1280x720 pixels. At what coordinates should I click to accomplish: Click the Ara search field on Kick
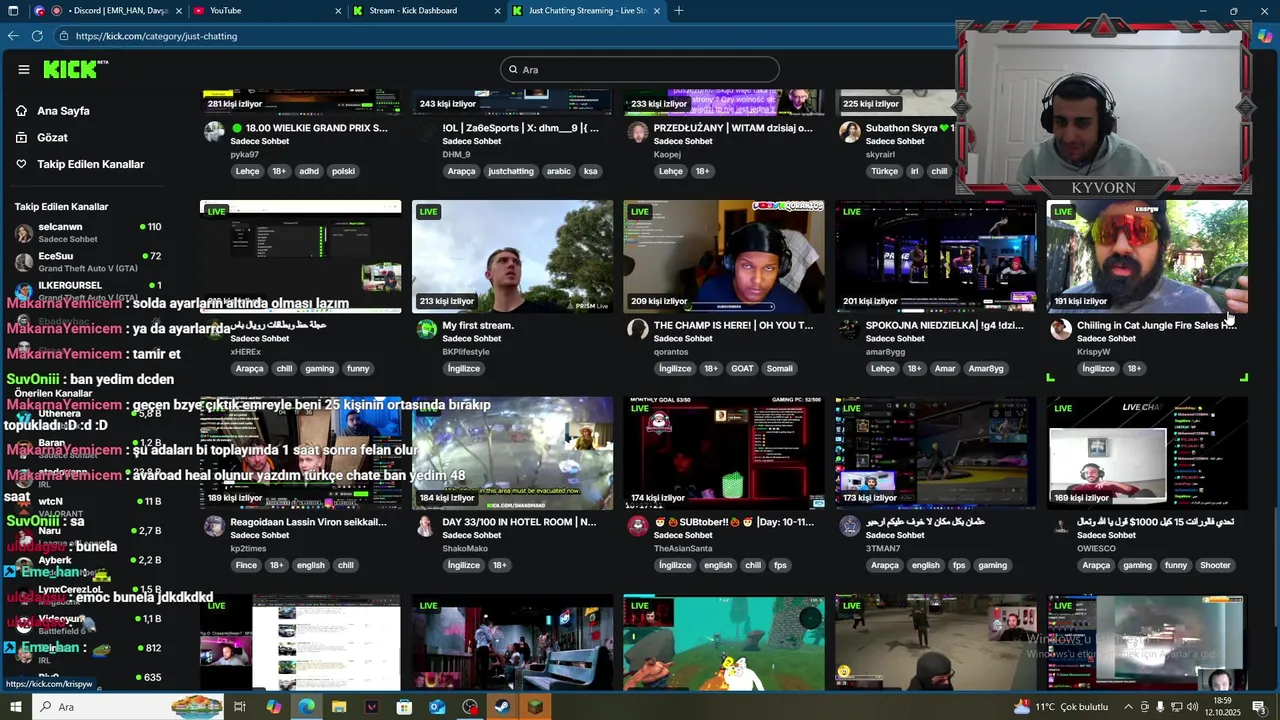click(640, 70)
